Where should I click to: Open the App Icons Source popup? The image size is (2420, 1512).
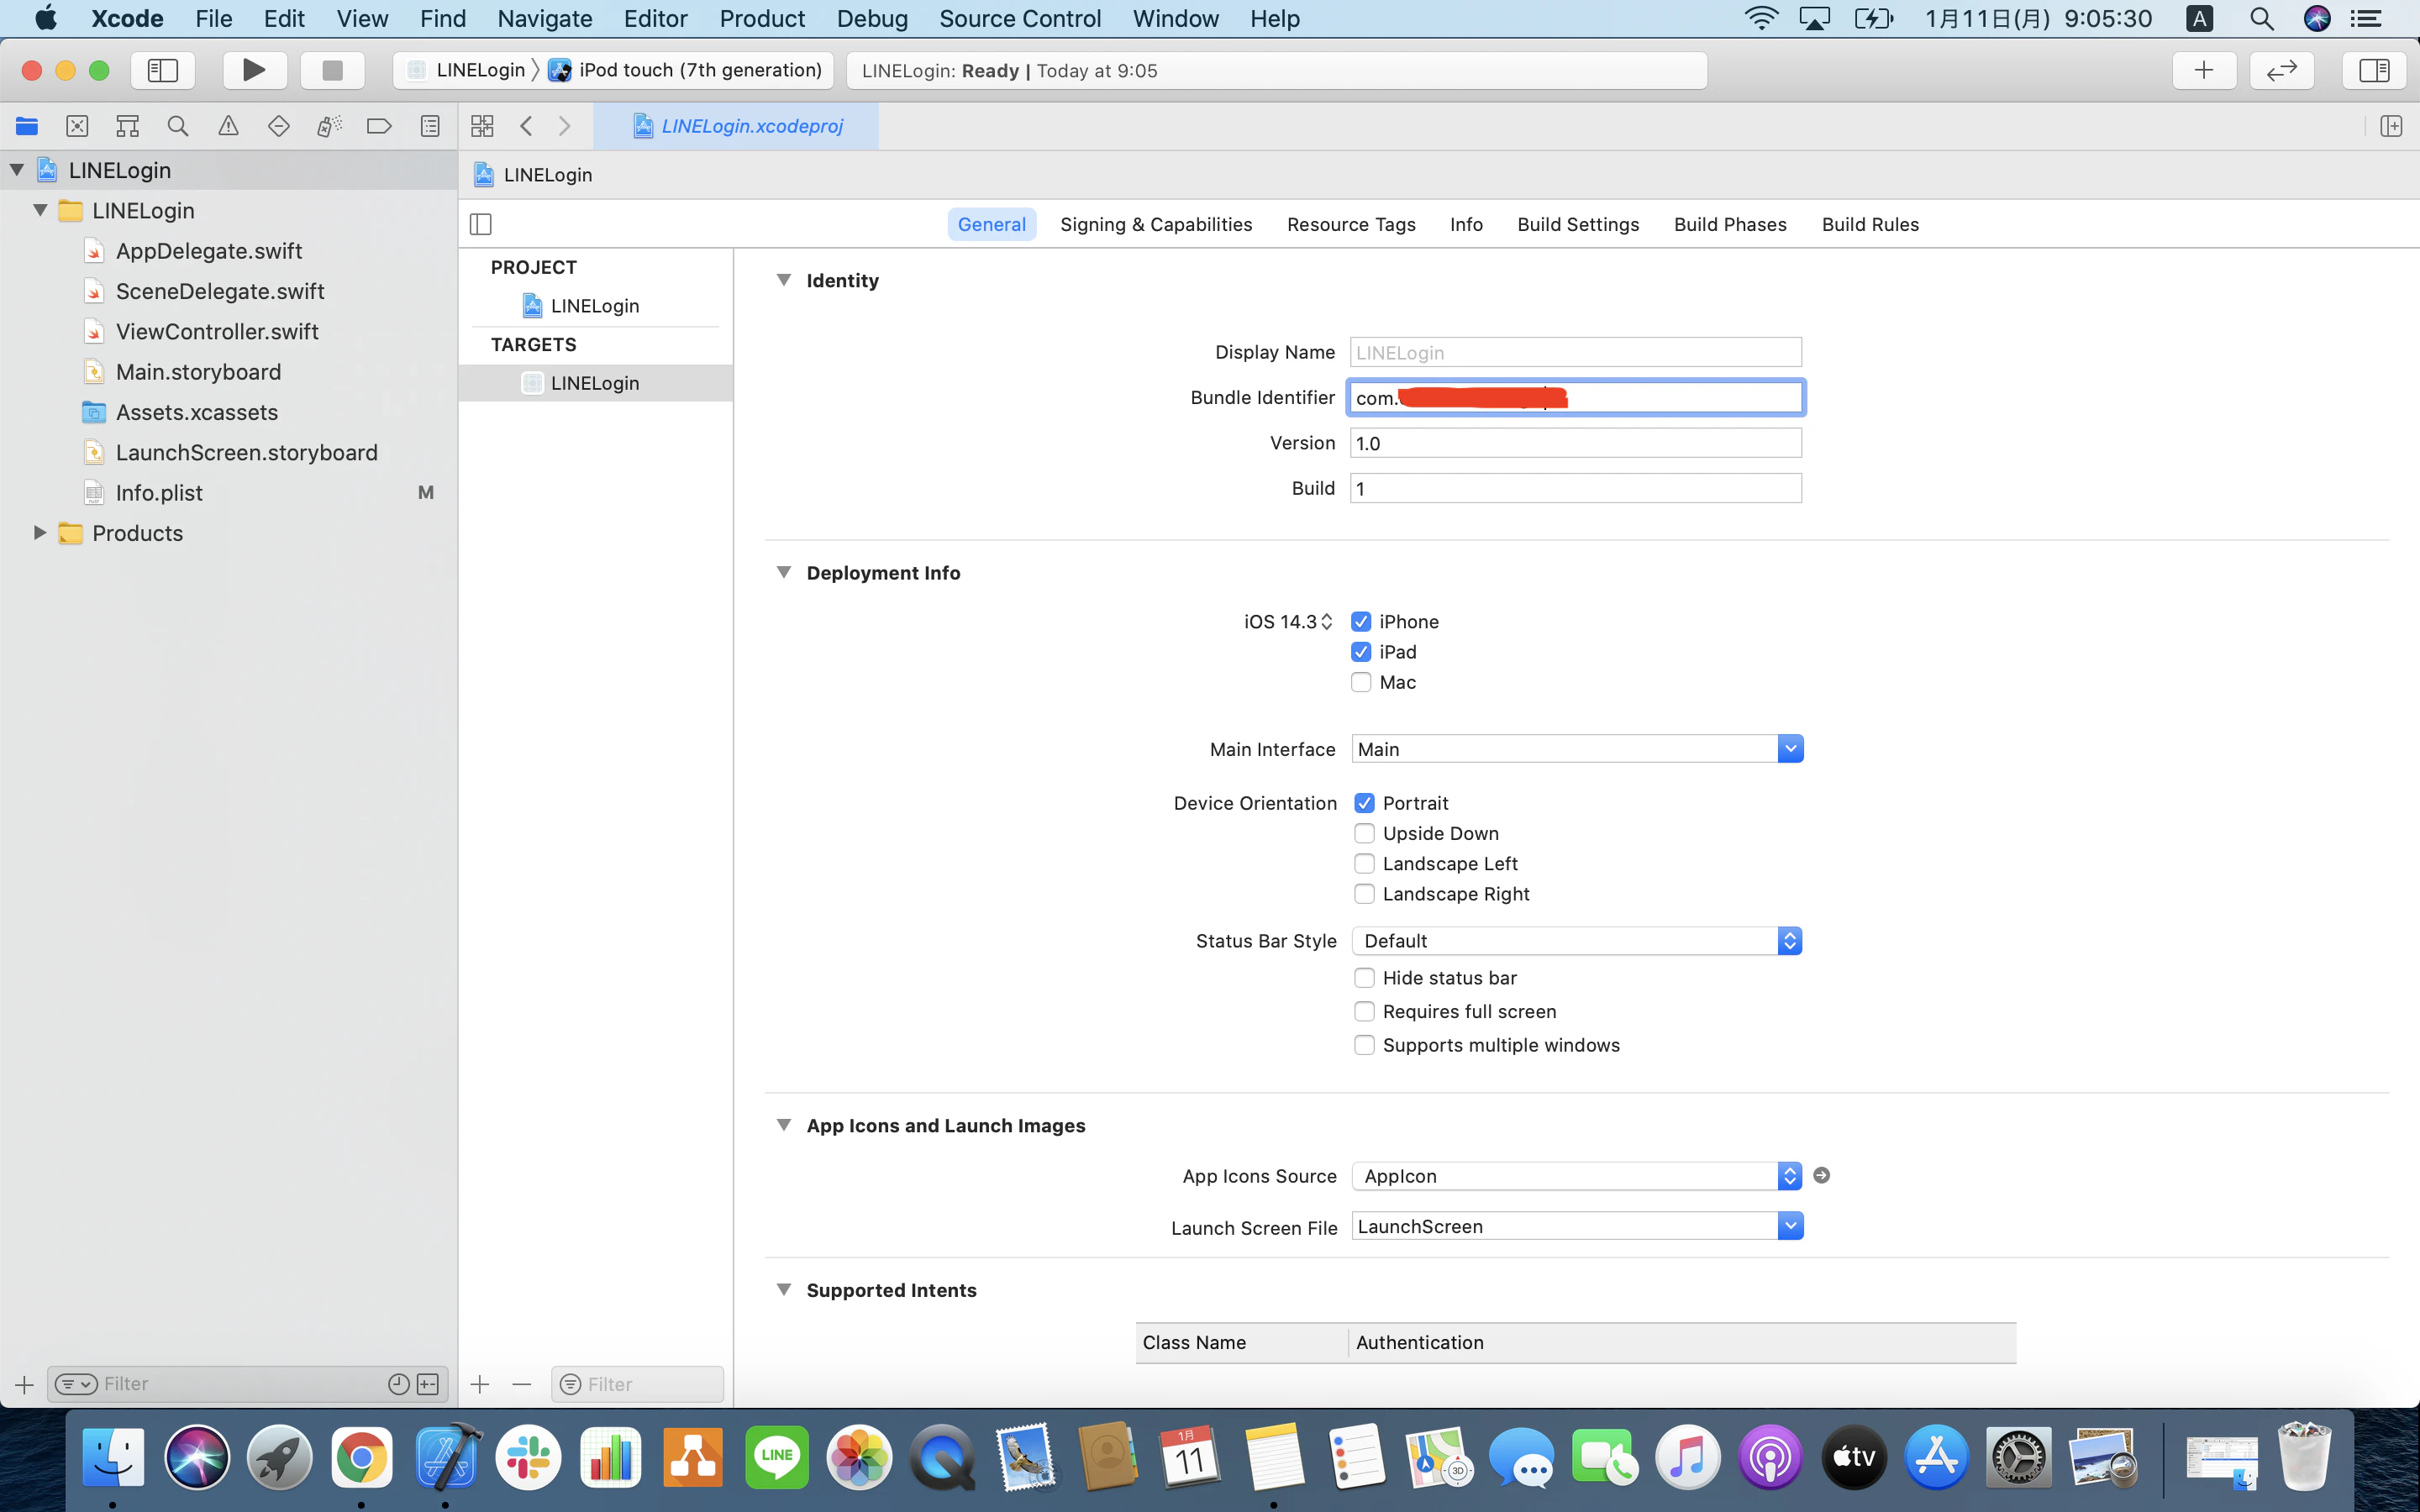pyautogui.click(x=1577, y=1176)
